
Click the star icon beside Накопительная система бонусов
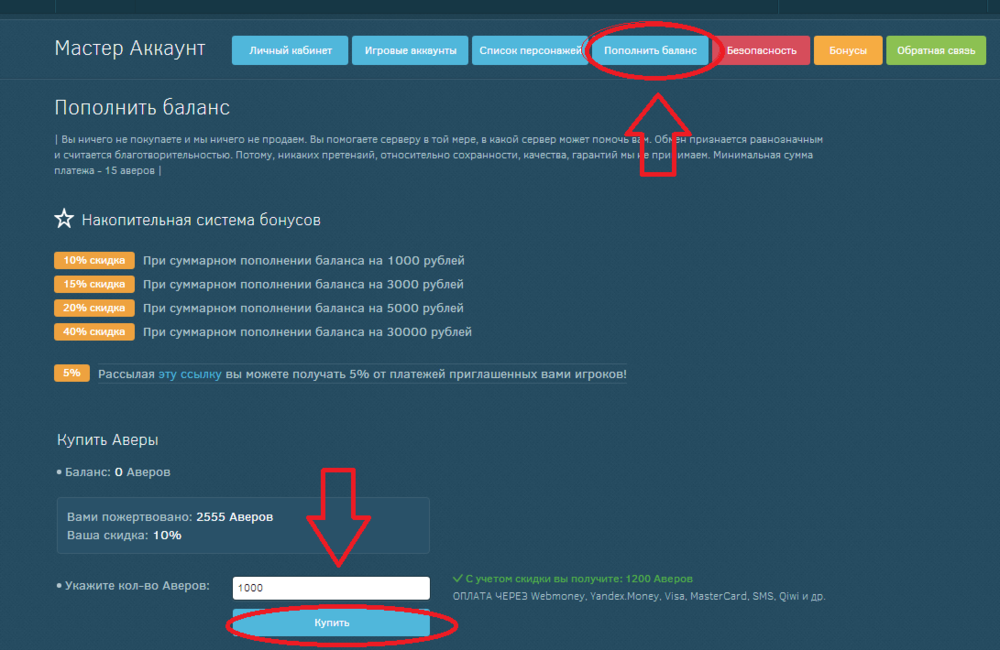(64, 219)
